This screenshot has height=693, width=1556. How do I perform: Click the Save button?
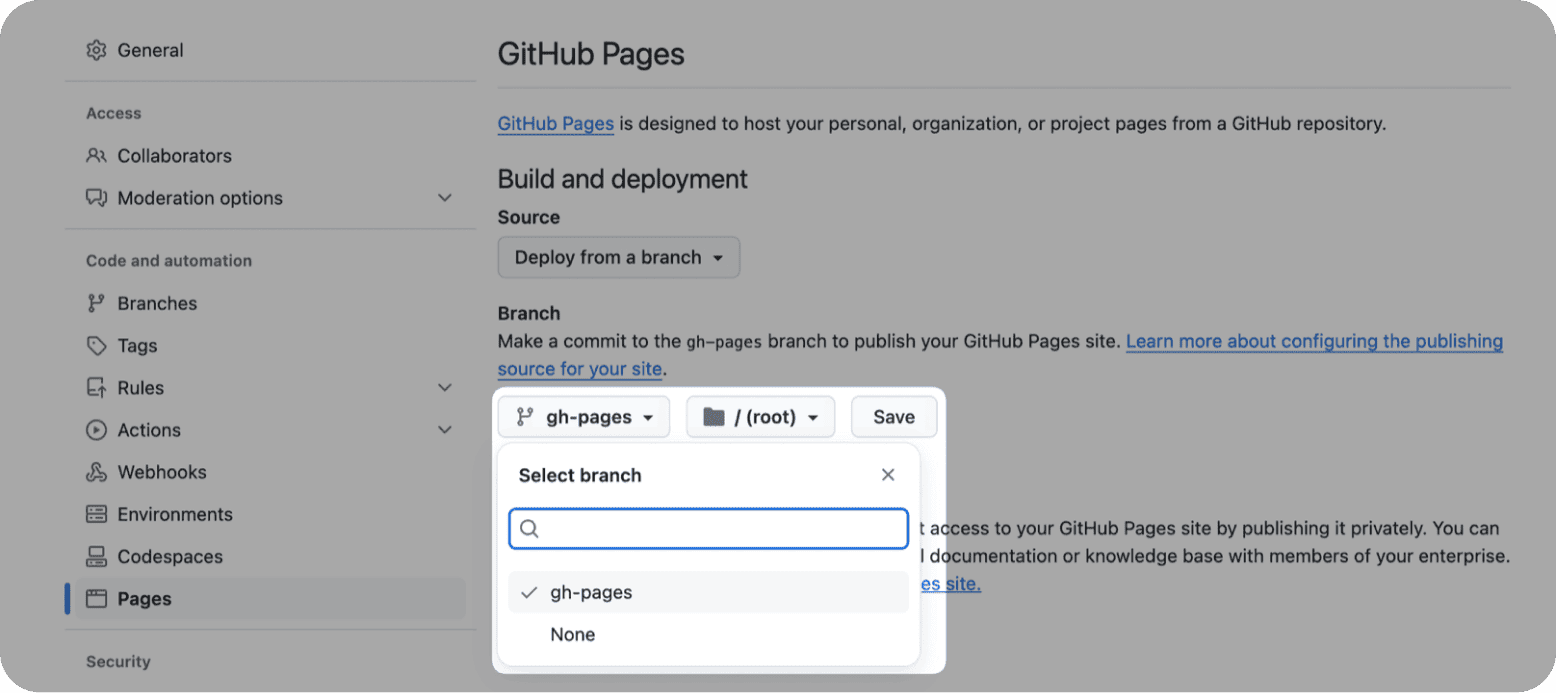(893, 417)
